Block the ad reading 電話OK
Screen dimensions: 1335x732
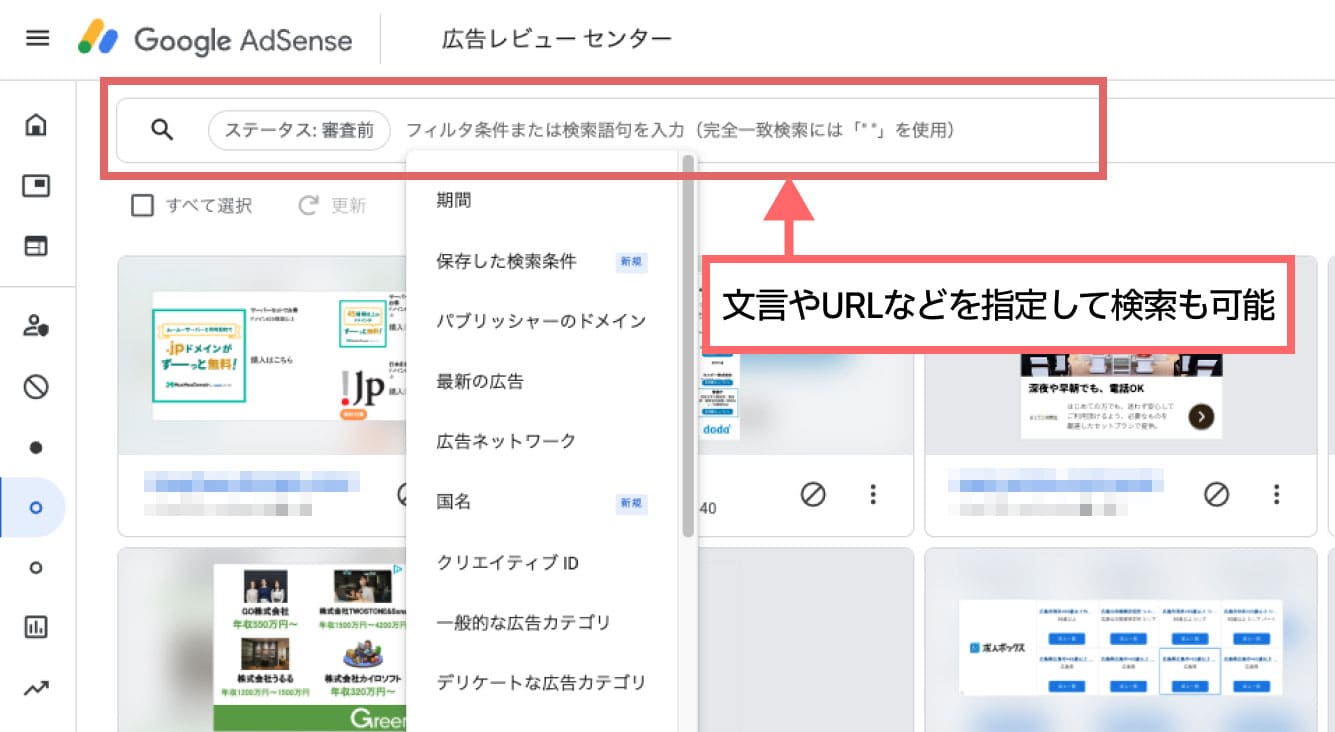[1216, 494]
